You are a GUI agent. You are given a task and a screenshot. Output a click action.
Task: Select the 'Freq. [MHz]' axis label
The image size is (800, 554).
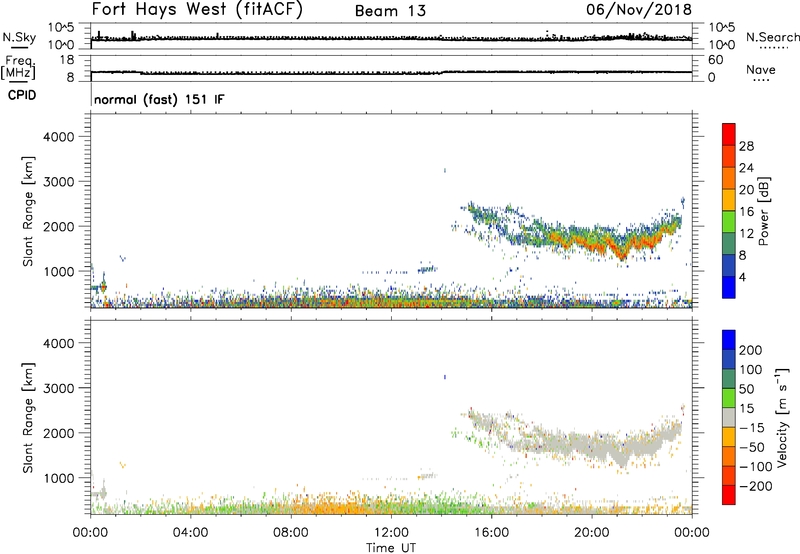pyautogui.click(x=19, y=67)
